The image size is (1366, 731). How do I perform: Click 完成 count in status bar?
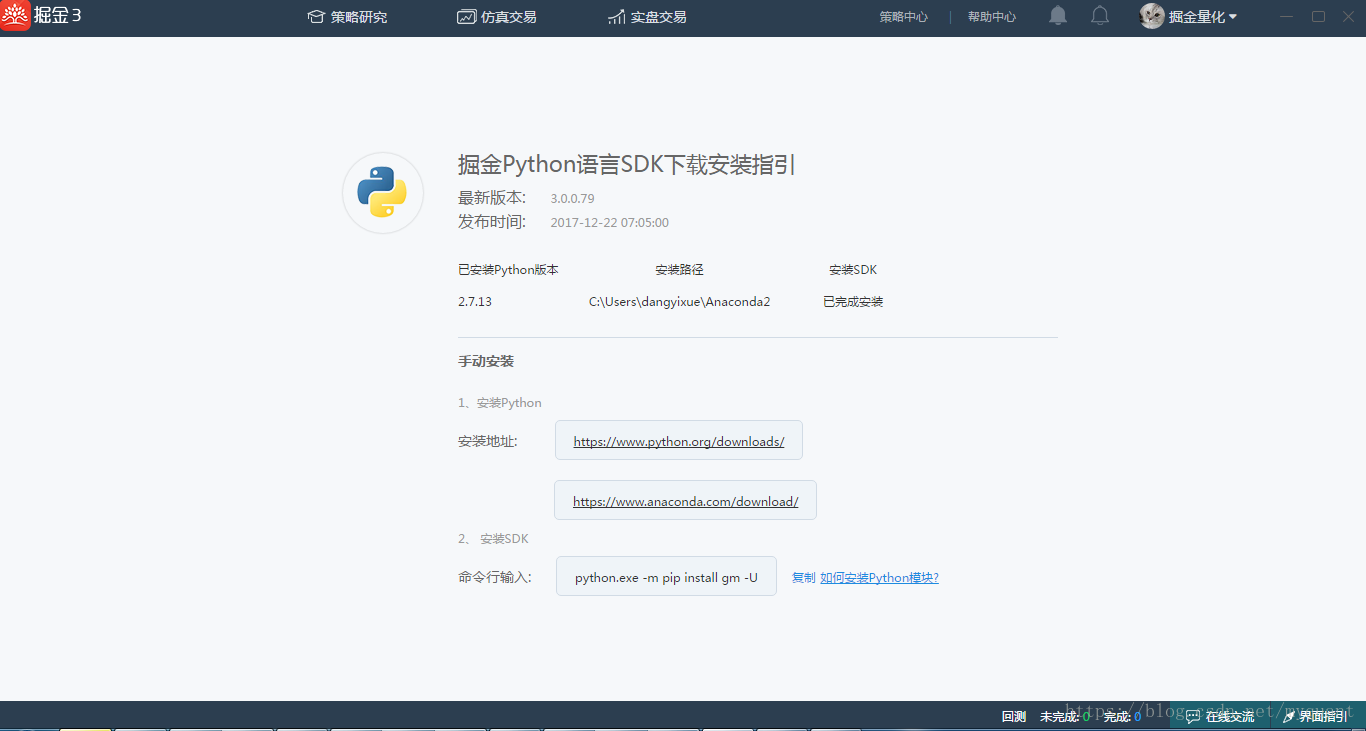pyautogui.click(x=1122, y=716)
